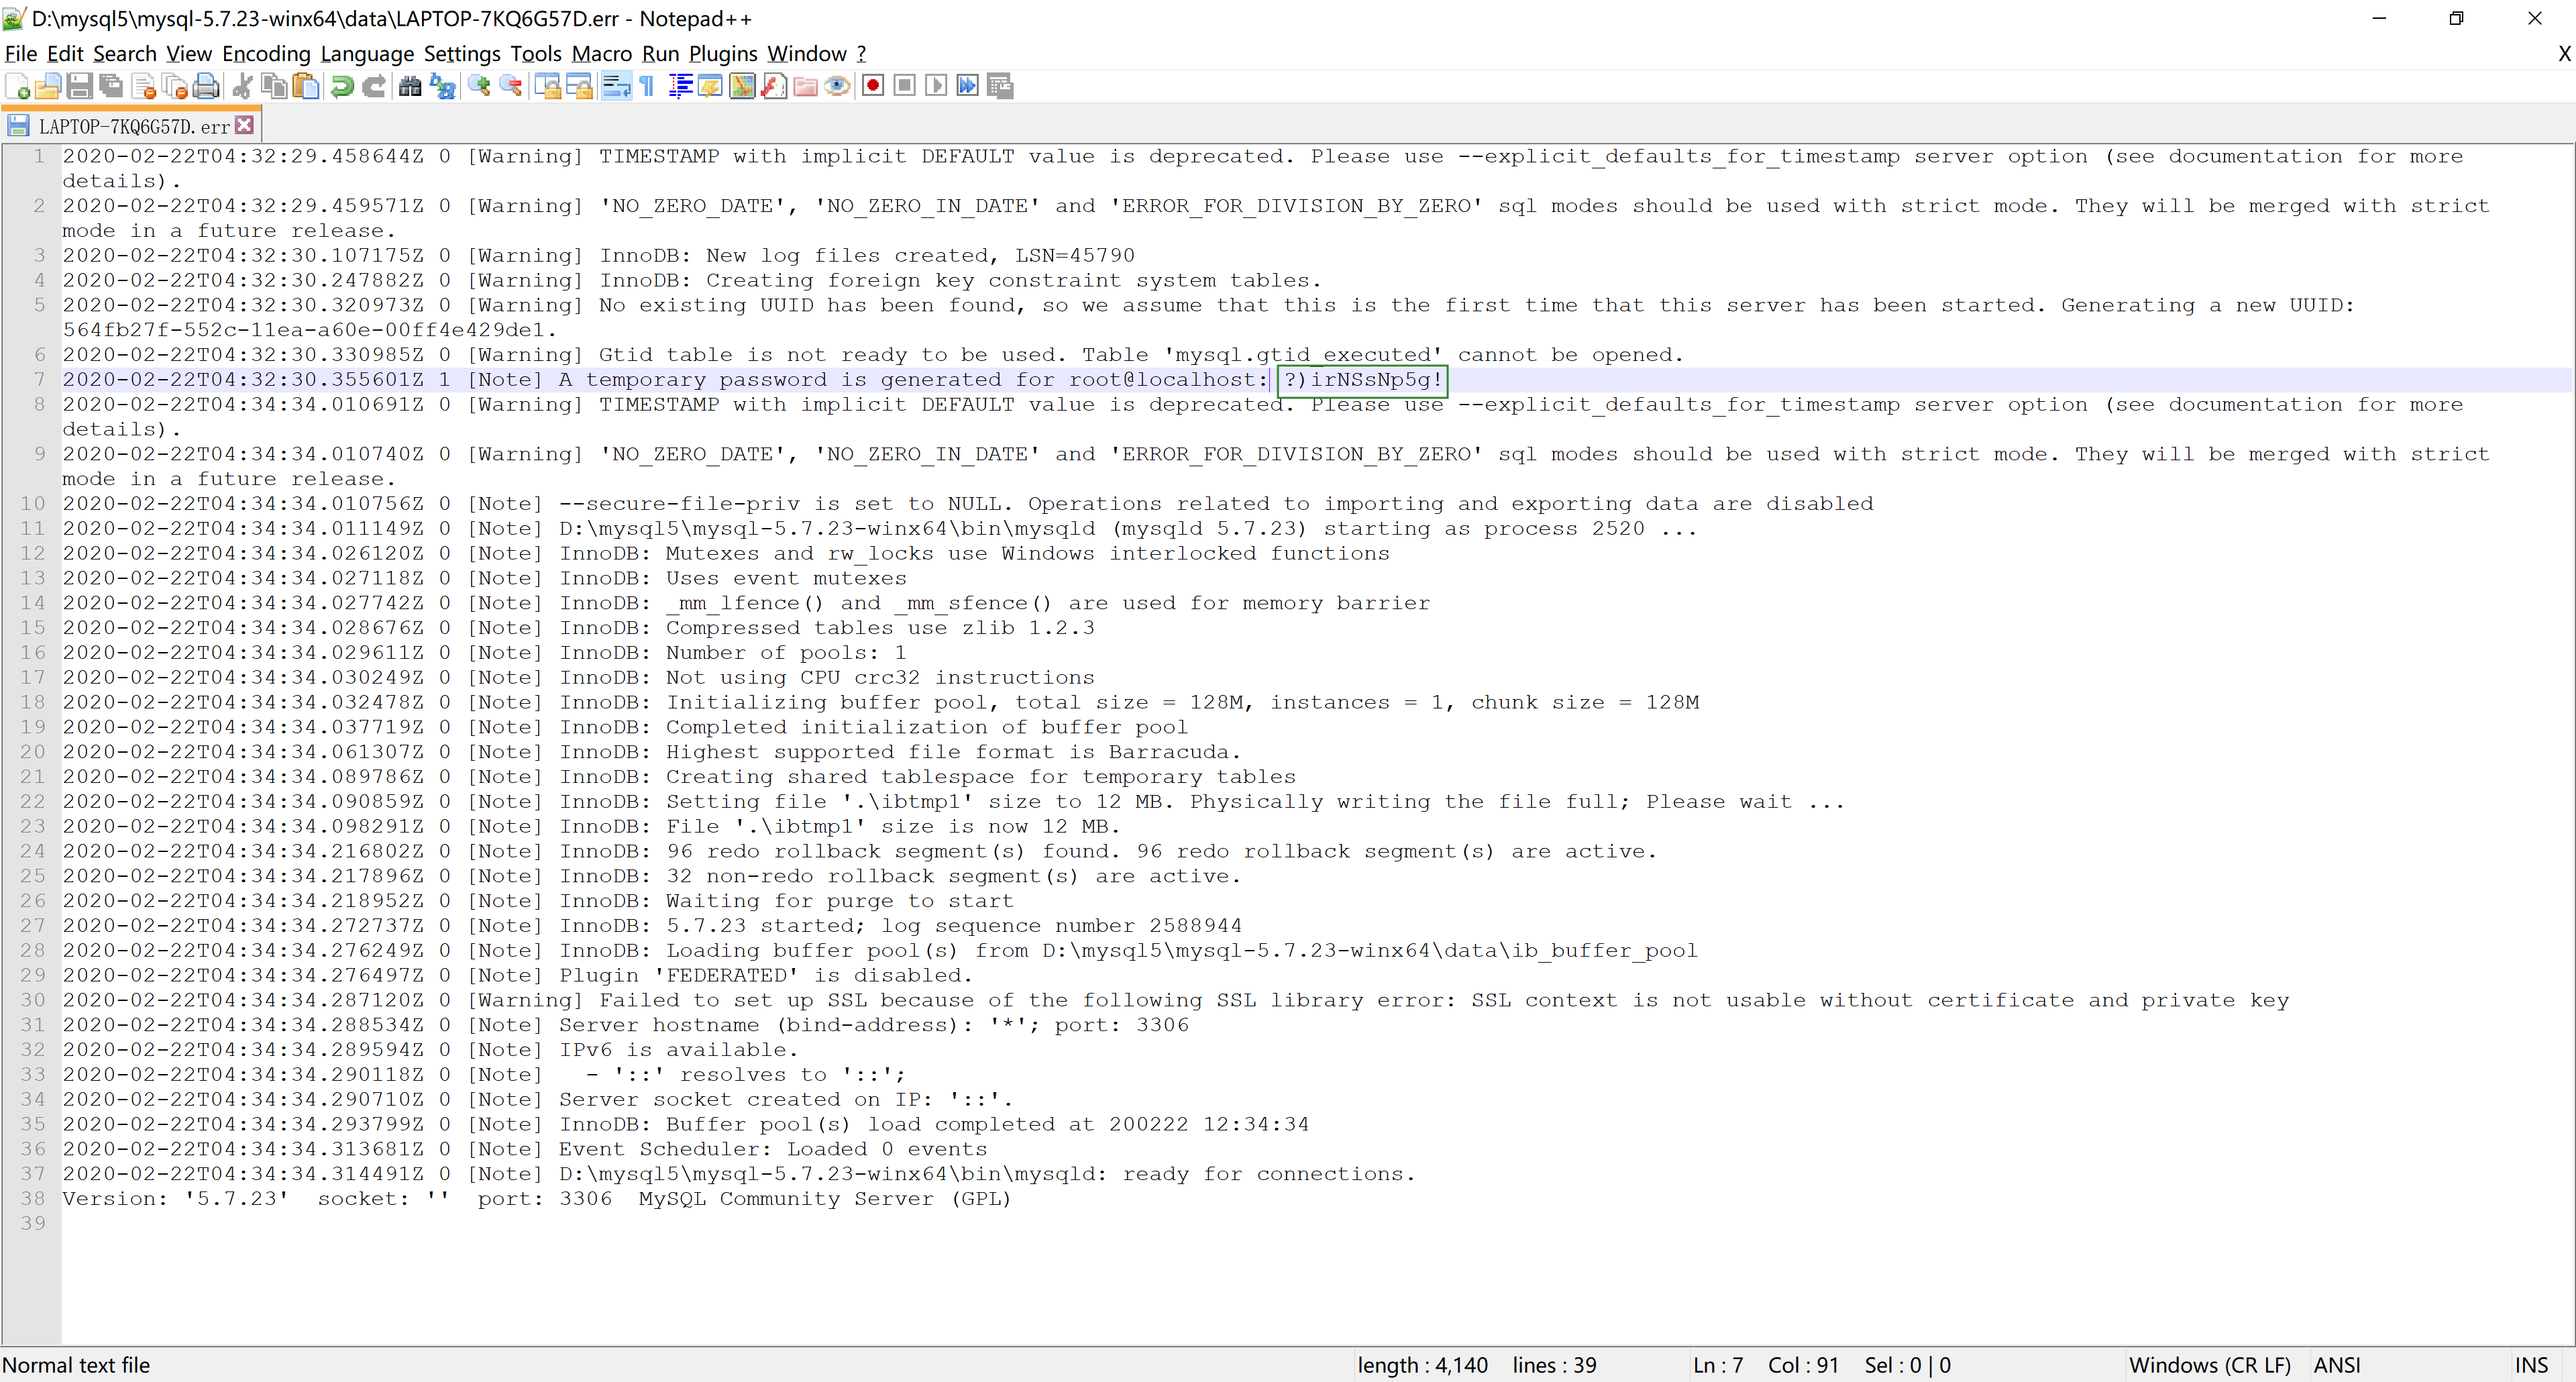Image resolution: width=2576 pixels, height=1382 pixels.
Task: Click the Open file folder icon
Action: click(48, 87)
